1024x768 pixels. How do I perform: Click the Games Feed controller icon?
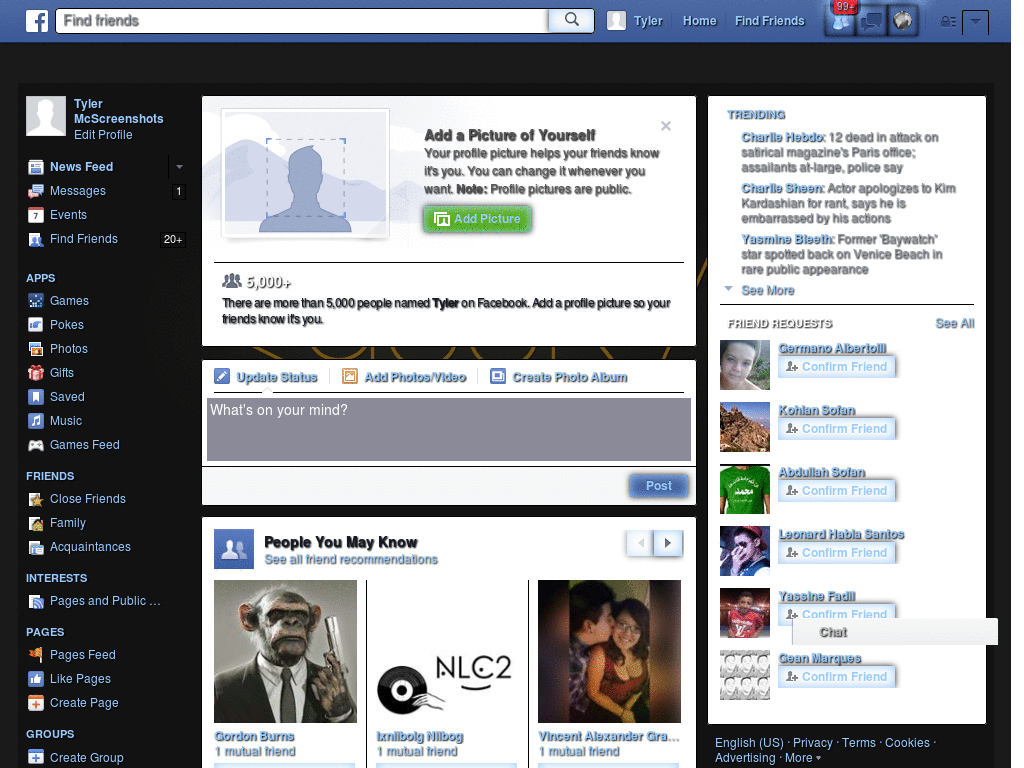coord(36,445)
